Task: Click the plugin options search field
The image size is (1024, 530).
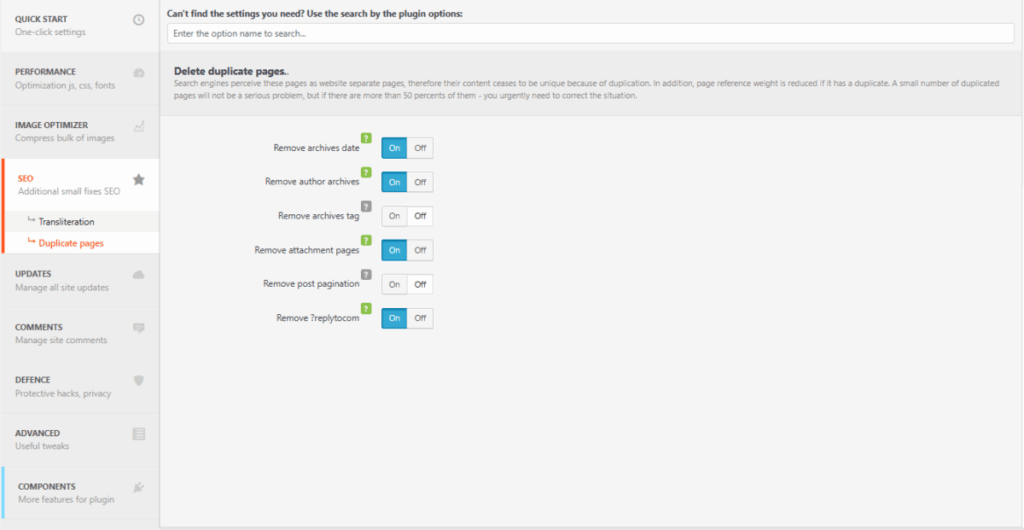Action: (x=590, y=33)
